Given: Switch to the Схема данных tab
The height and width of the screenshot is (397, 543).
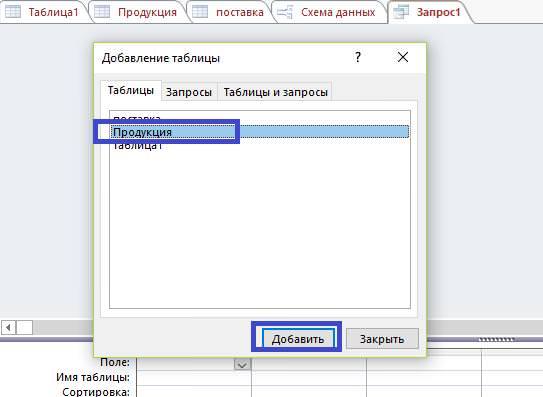Looking at the screenshot, I should 329,12.
